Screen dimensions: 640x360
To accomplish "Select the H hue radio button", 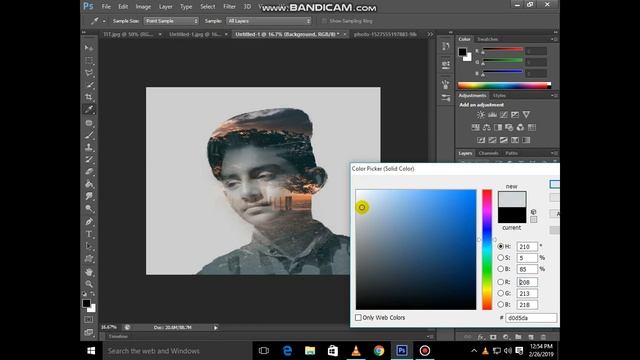I will pos(500,247).
